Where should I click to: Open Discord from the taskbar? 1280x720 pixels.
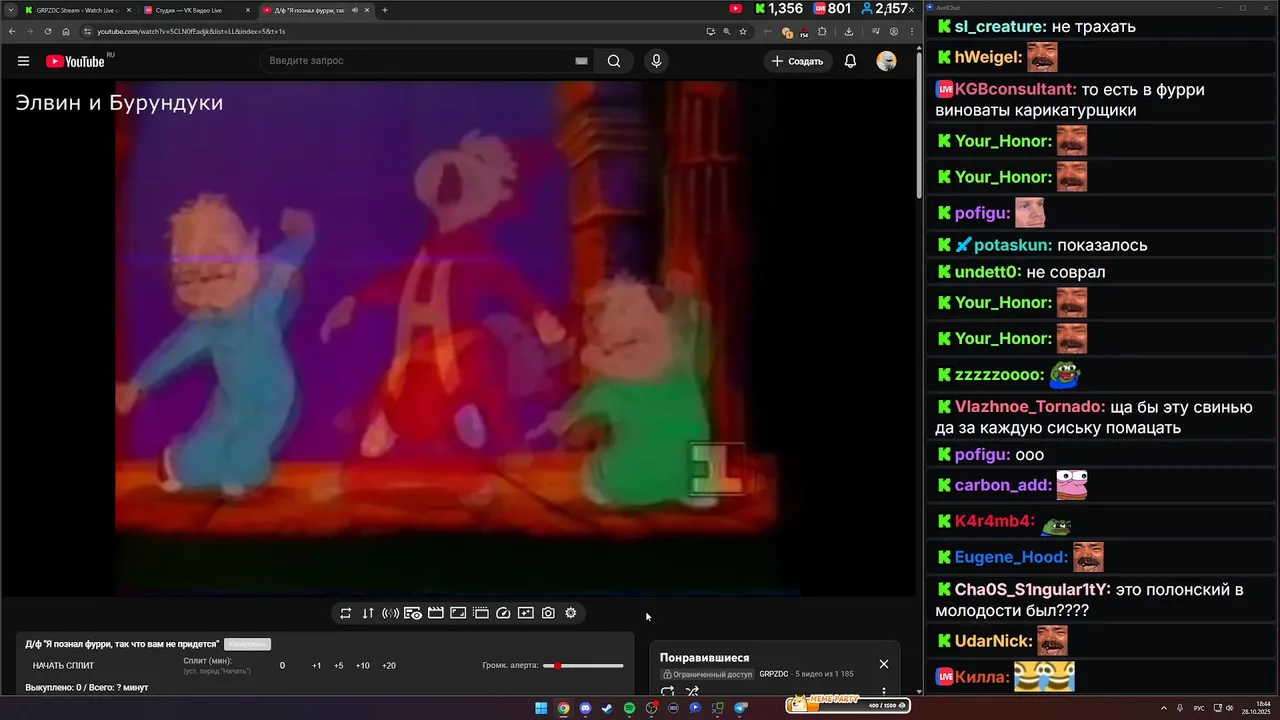coord(585,708)
